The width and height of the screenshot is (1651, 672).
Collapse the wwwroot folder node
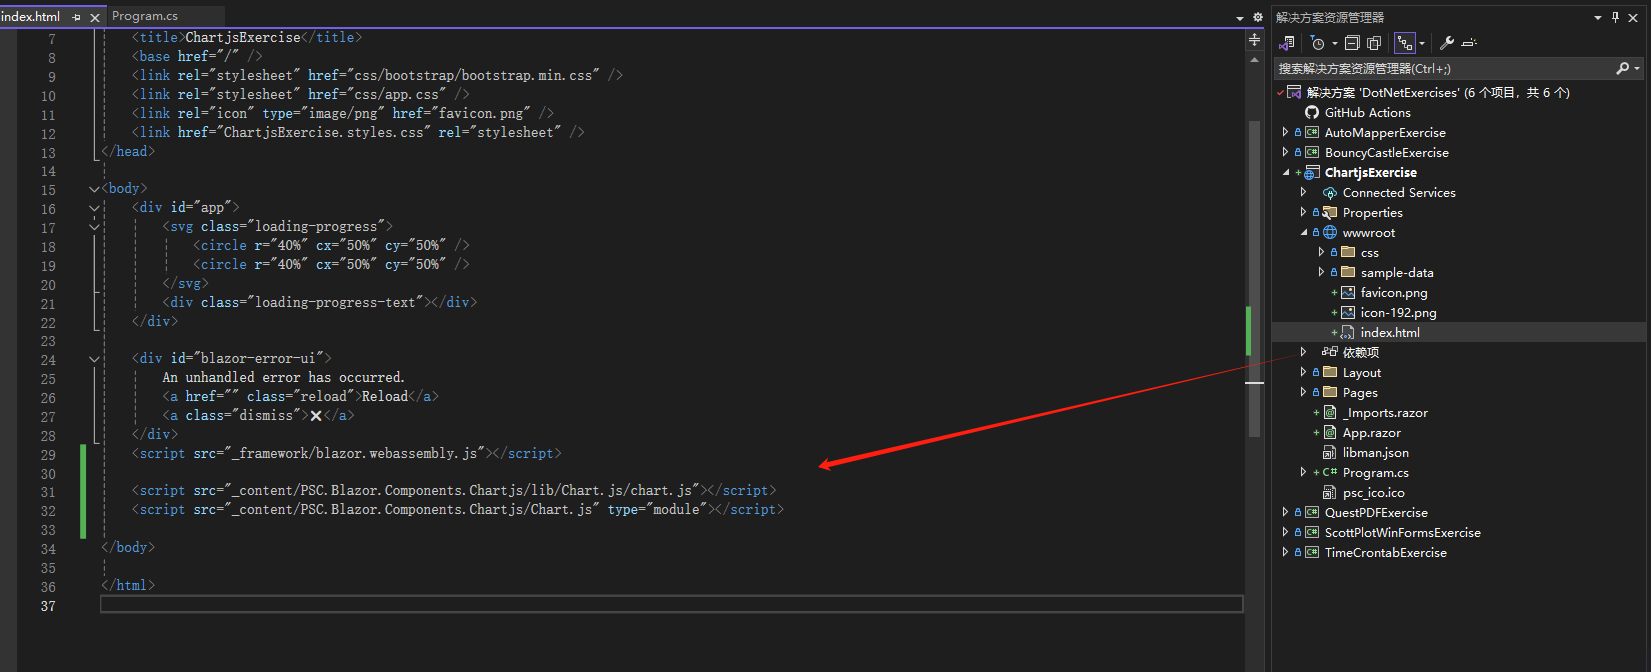[x=1303, y=232]
